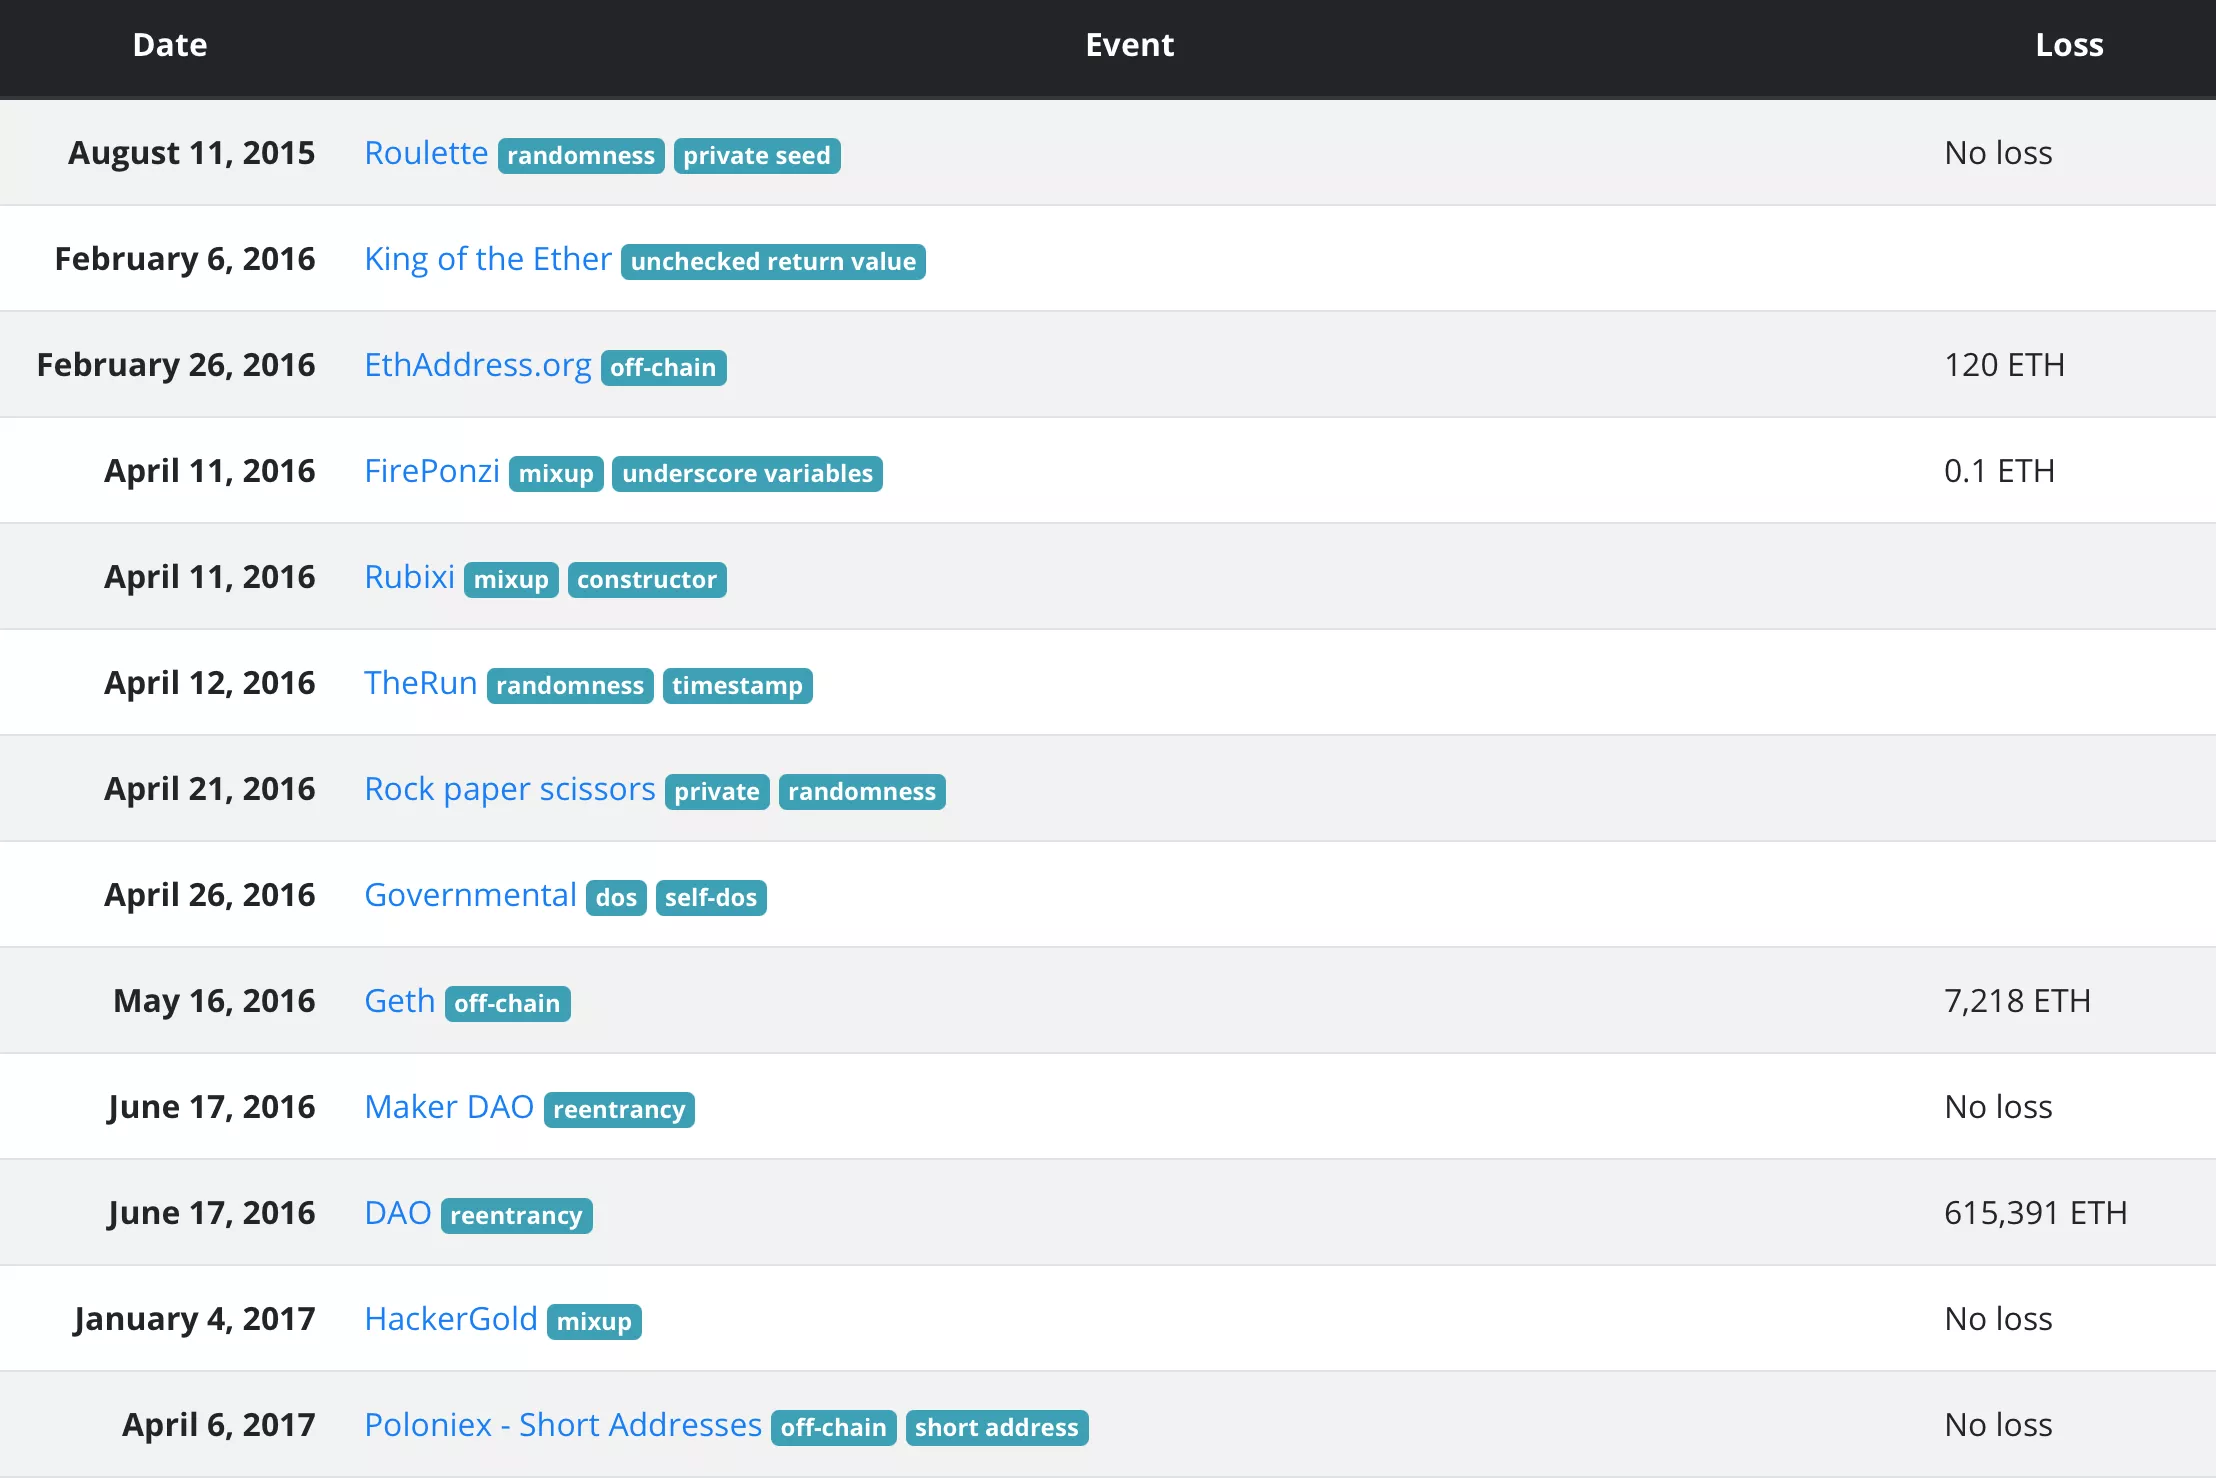
Task: Click the 'underscore variables' tag badge
Action: point(747,474)
